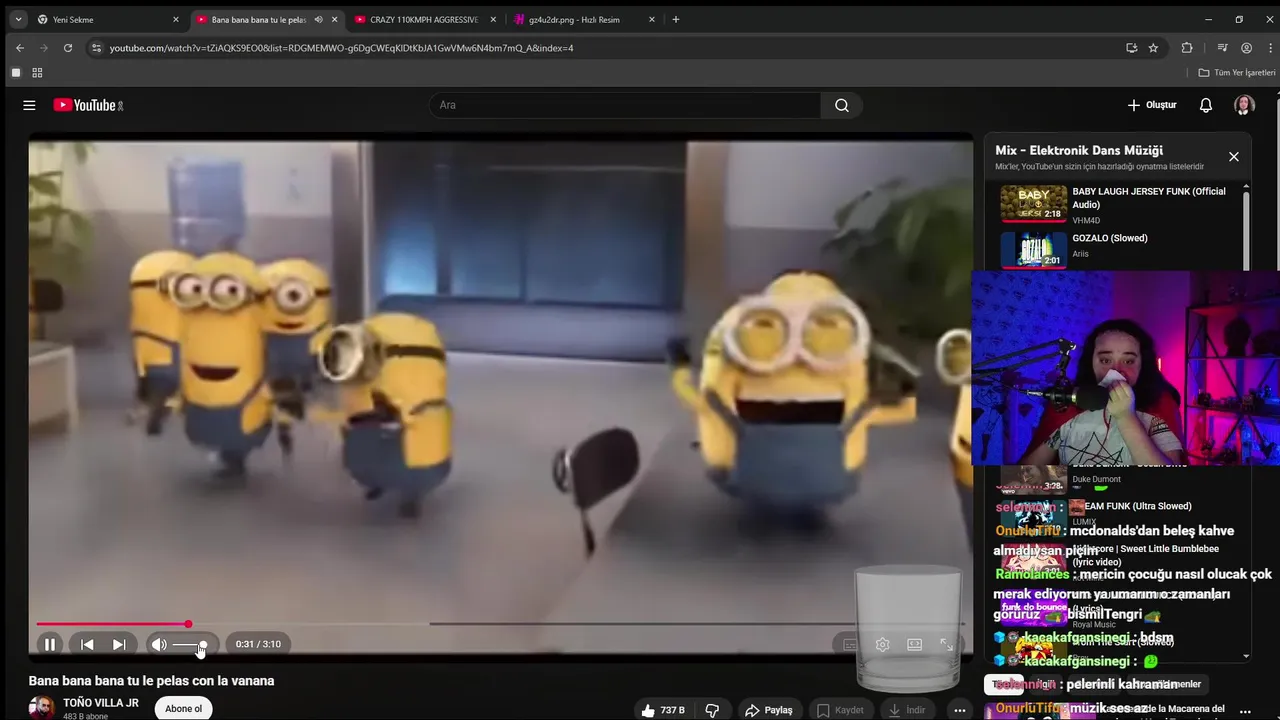Open browser extensions puzzle icon
Viewport: 1280px width, 720px height.
[x=1187, y=48]
